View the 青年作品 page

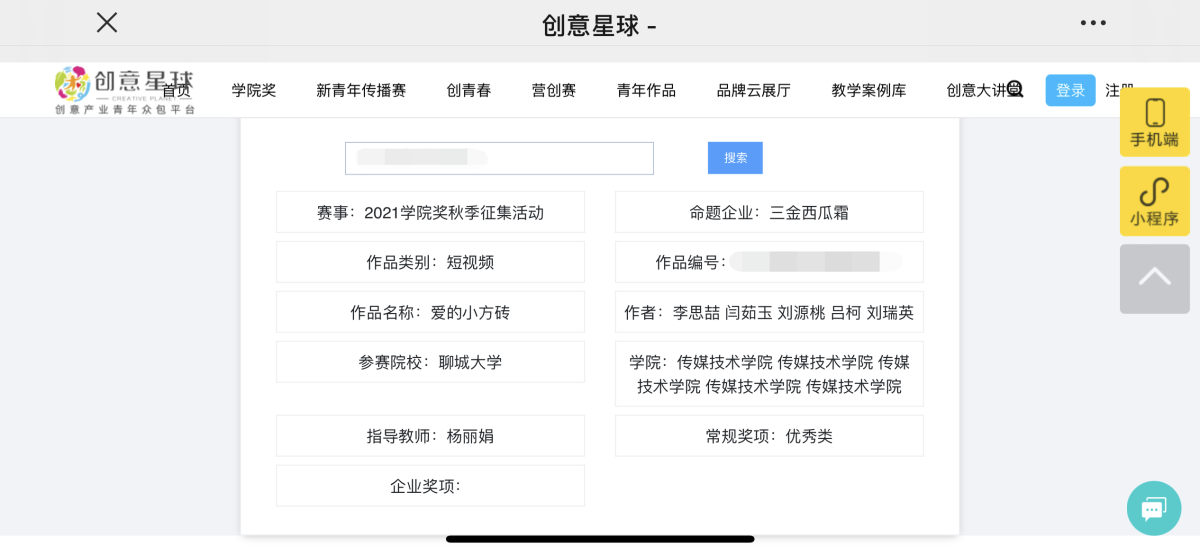tap(646, 90)
